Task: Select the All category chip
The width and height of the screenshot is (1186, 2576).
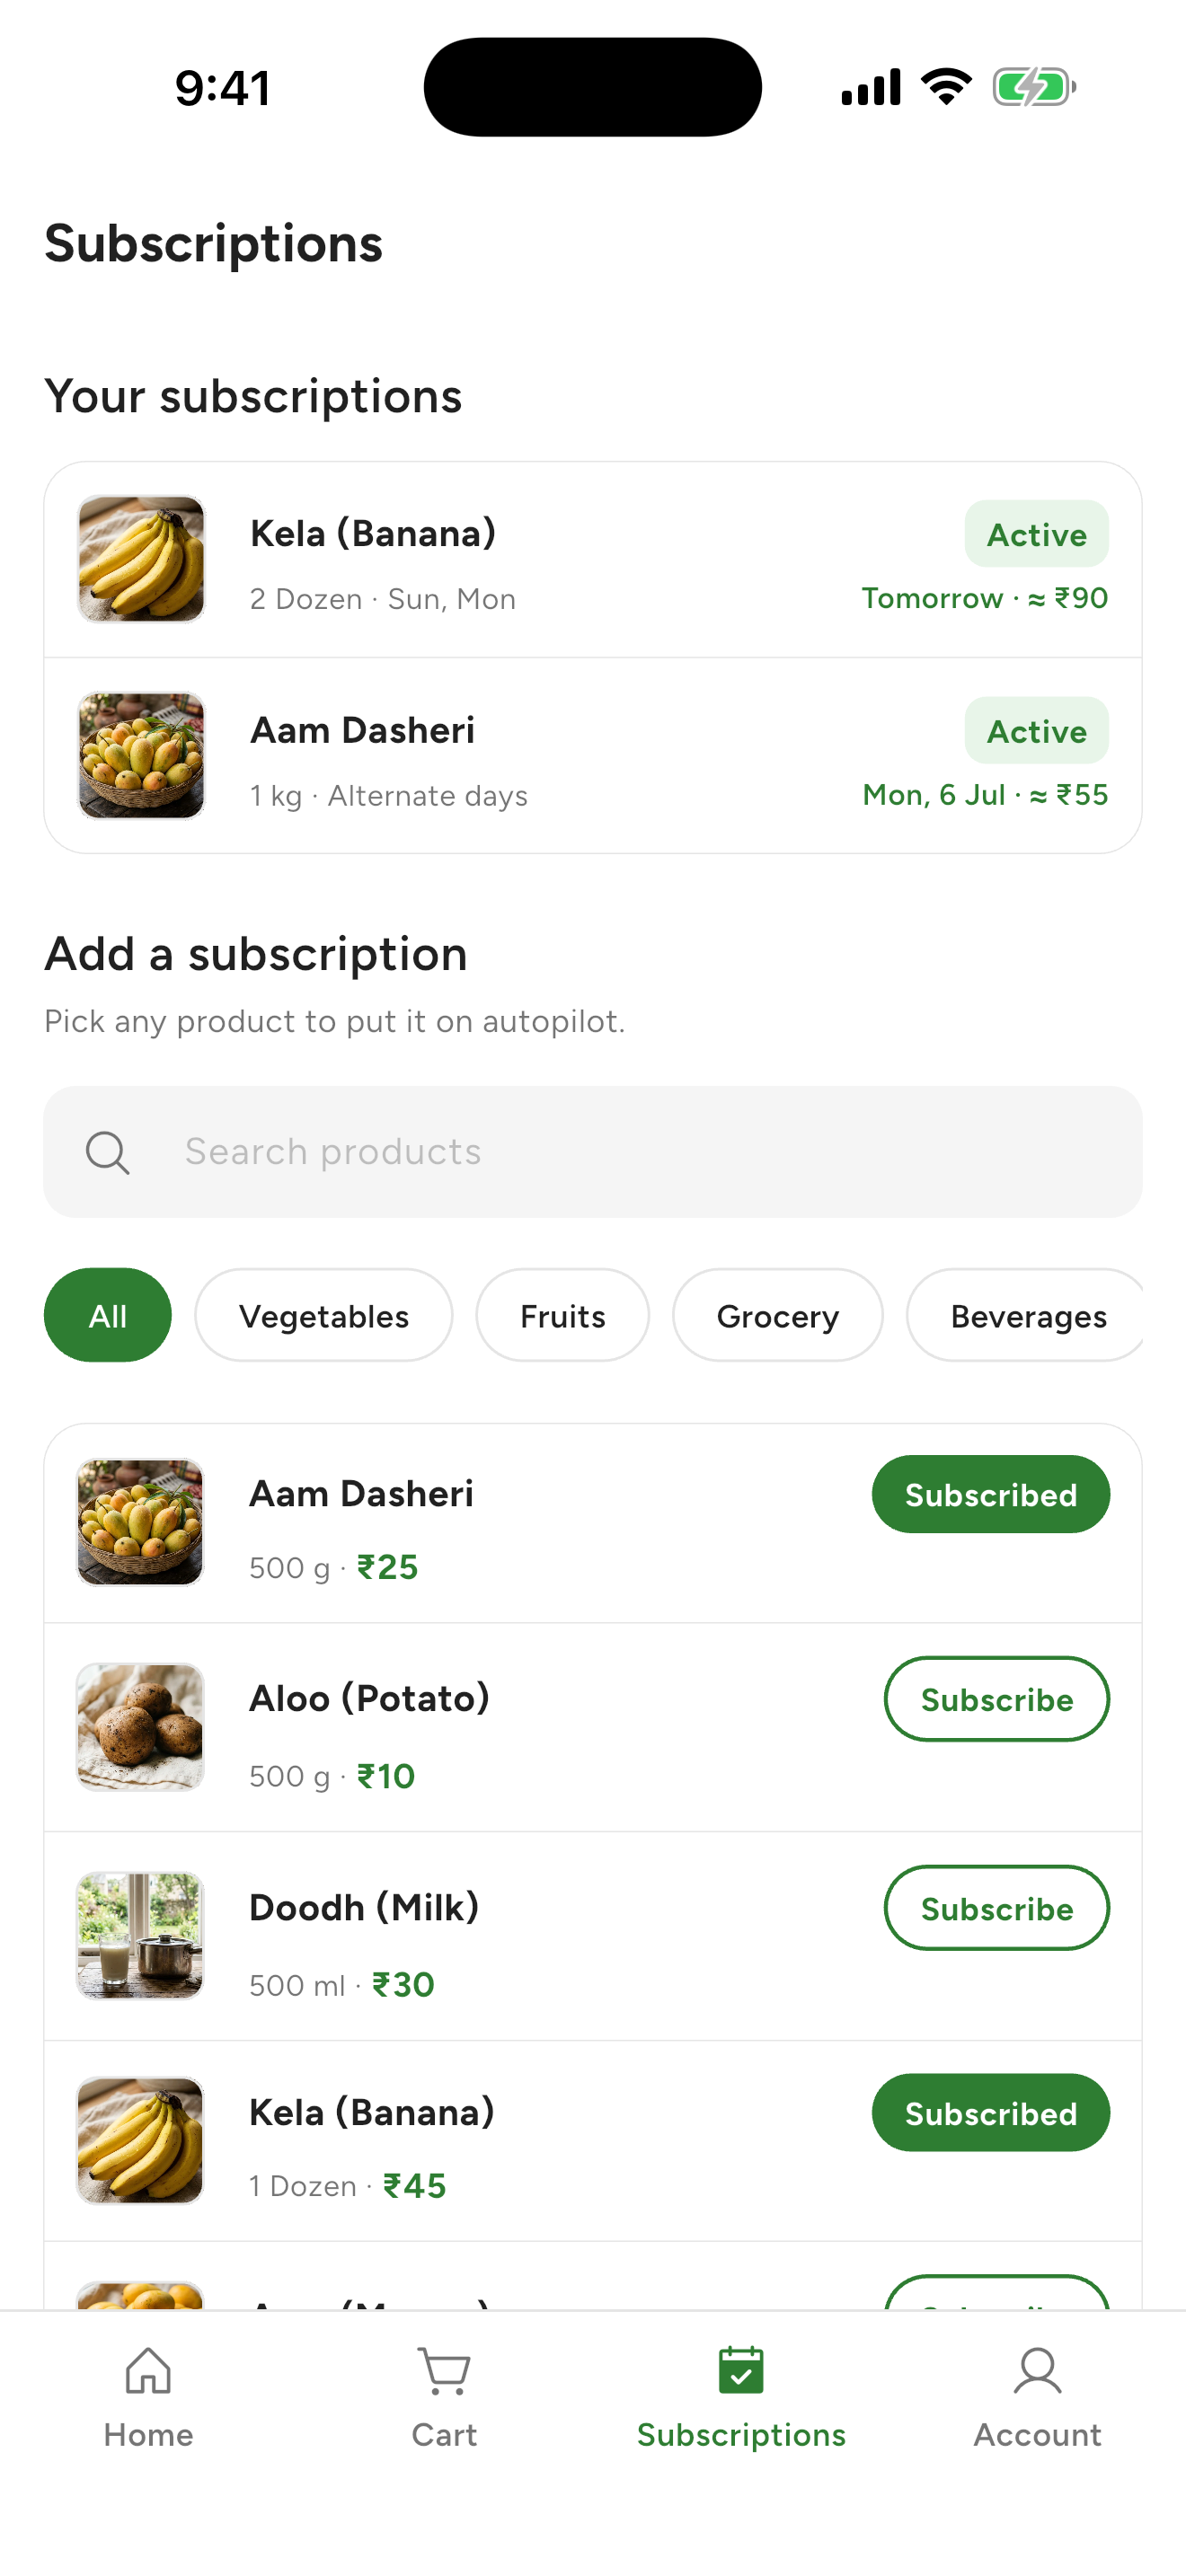Action: (107, 1315)
